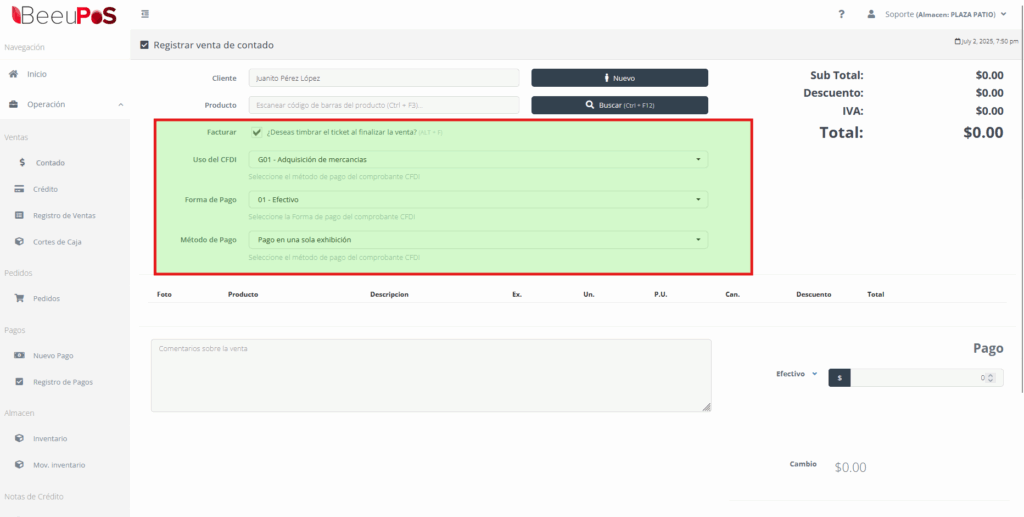Image resolution: width=1024 pixels, height=517 pixels.
Task: Expand the Soporte user menu arrow
Action: (x=1003, y=14)
